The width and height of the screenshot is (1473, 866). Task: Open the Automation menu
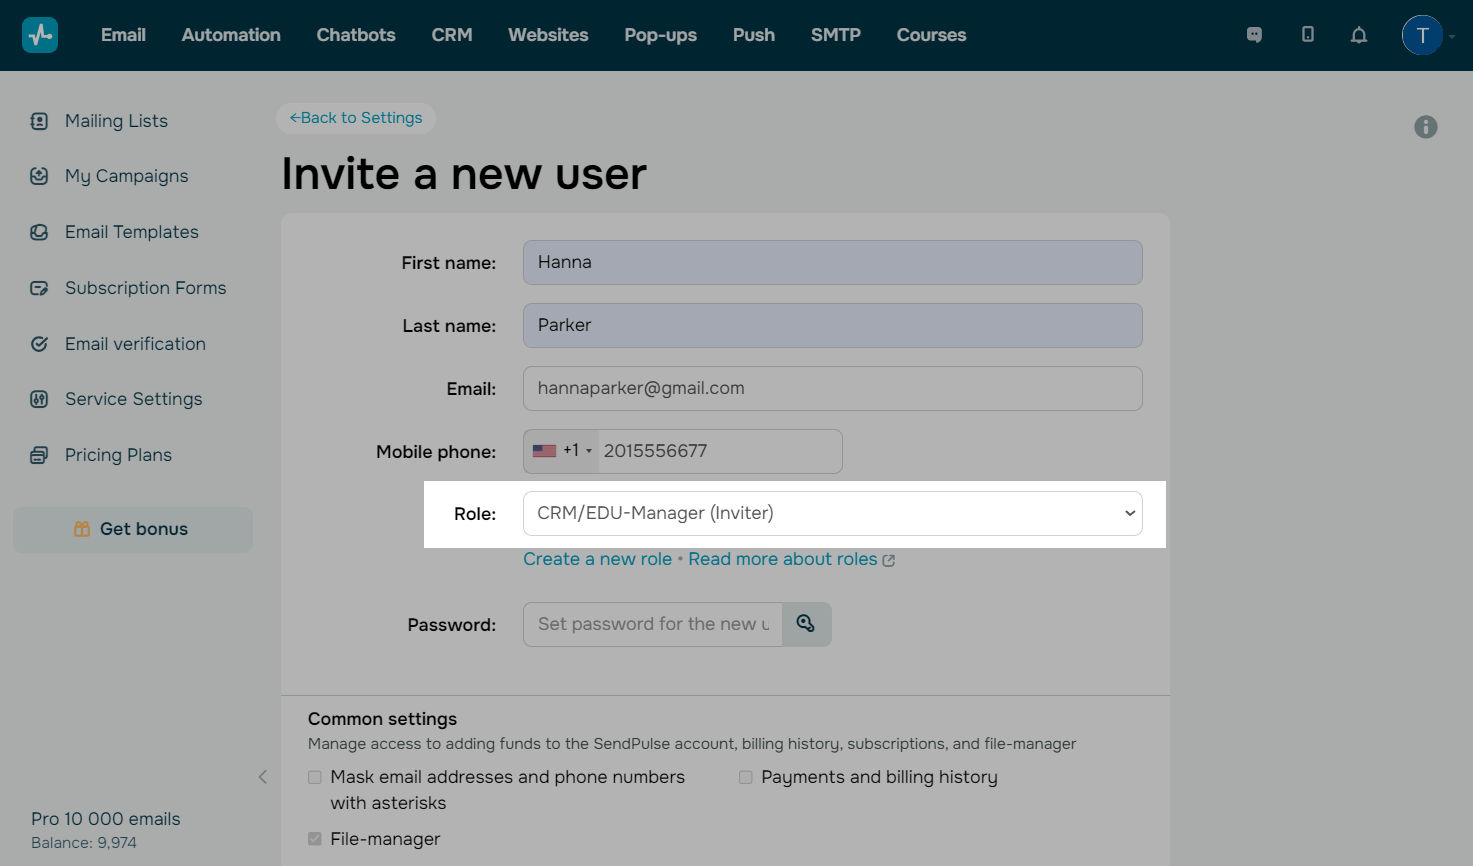pos(231,35)
